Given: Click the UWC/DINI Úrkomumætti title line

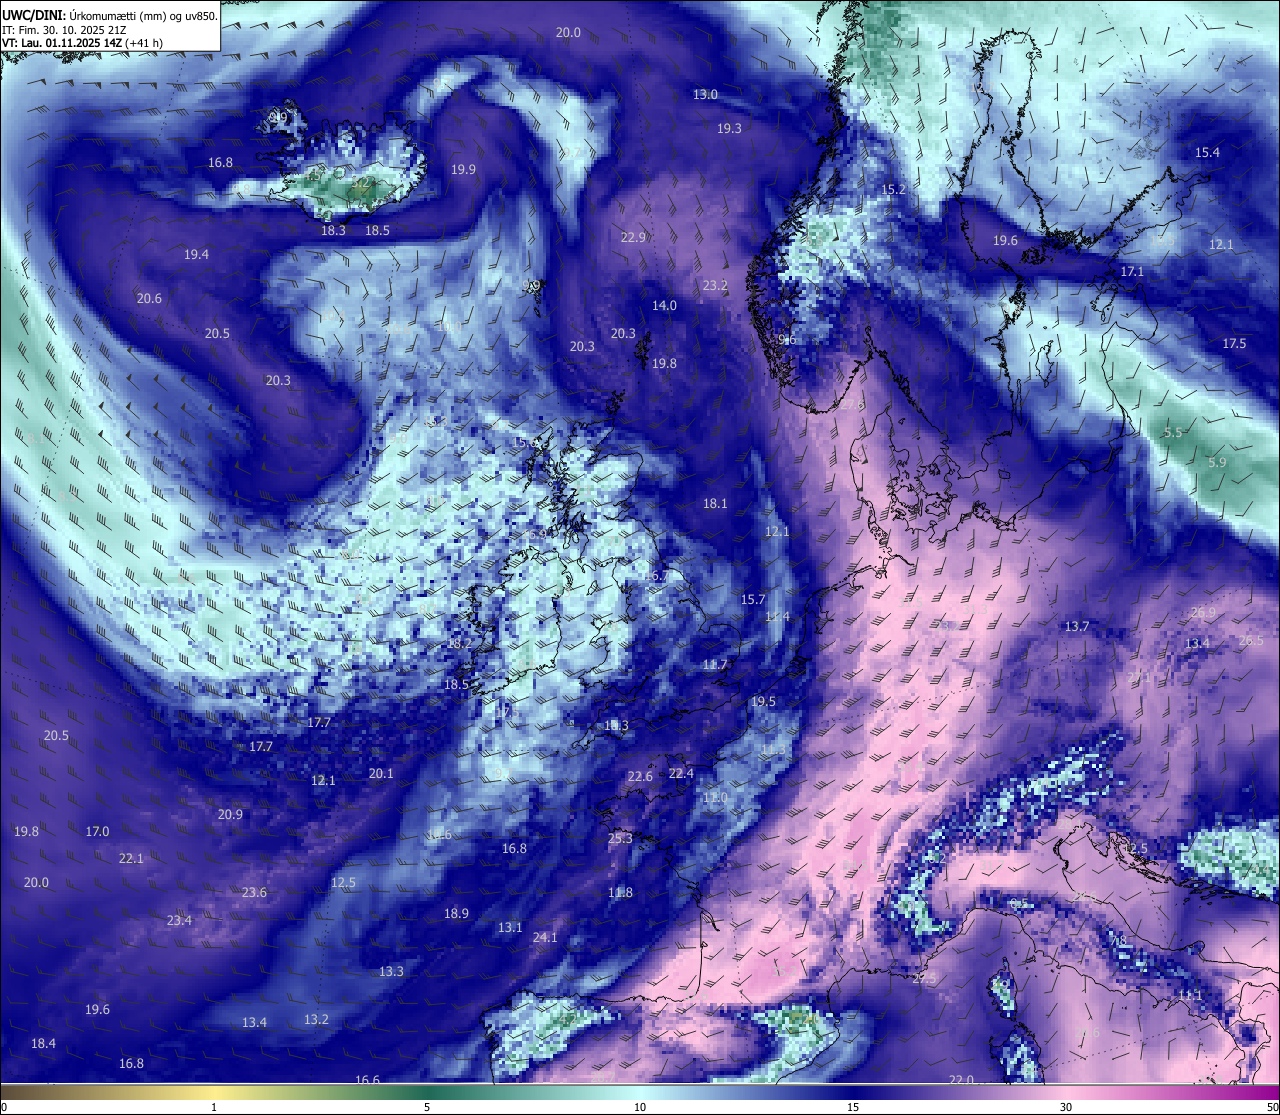Looking at the screenshot, I should click(110, 15).
